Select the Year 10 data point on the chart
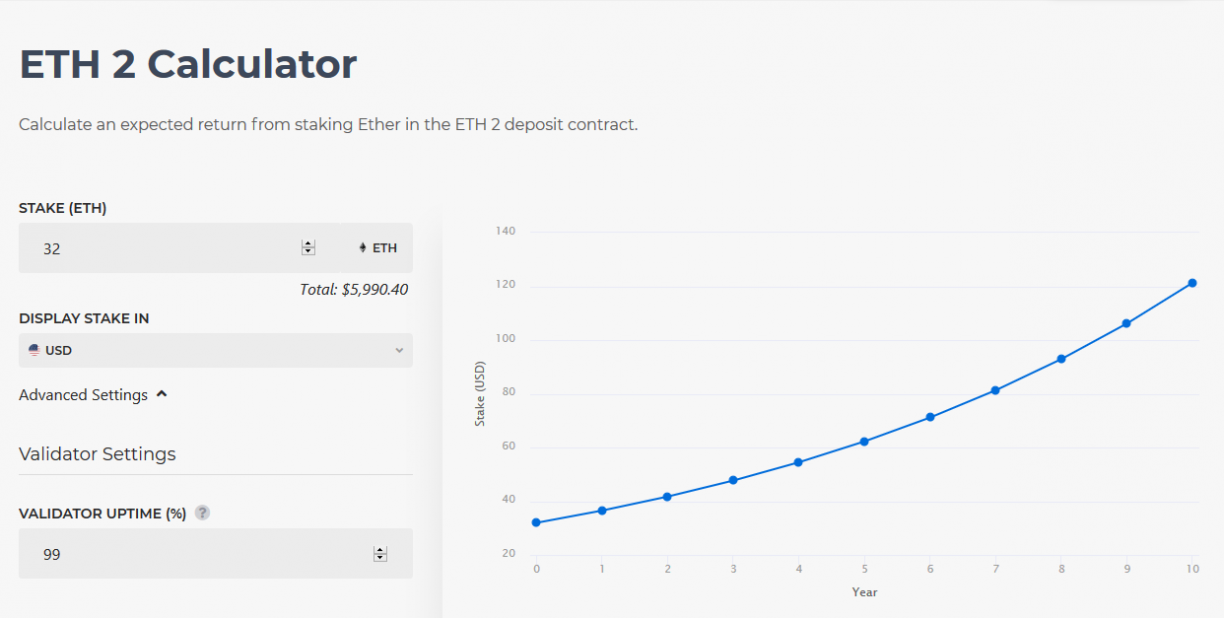 tap(1192, 283)
